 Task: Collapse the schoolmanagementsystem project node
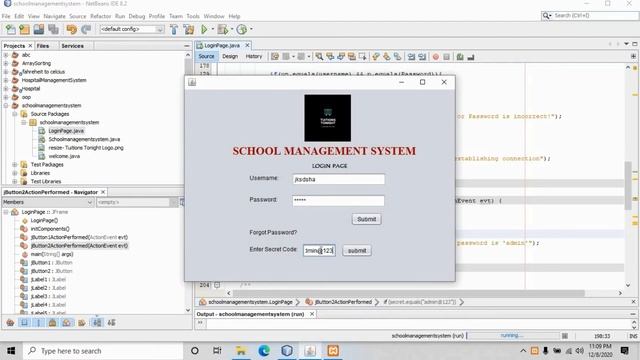pyautogui.click(x=6, y=106)
